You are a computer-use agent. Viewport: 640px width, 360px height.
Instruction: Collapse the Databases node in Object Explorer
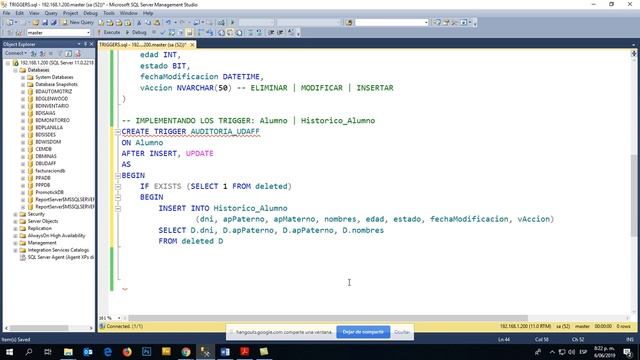pos(16,70)
